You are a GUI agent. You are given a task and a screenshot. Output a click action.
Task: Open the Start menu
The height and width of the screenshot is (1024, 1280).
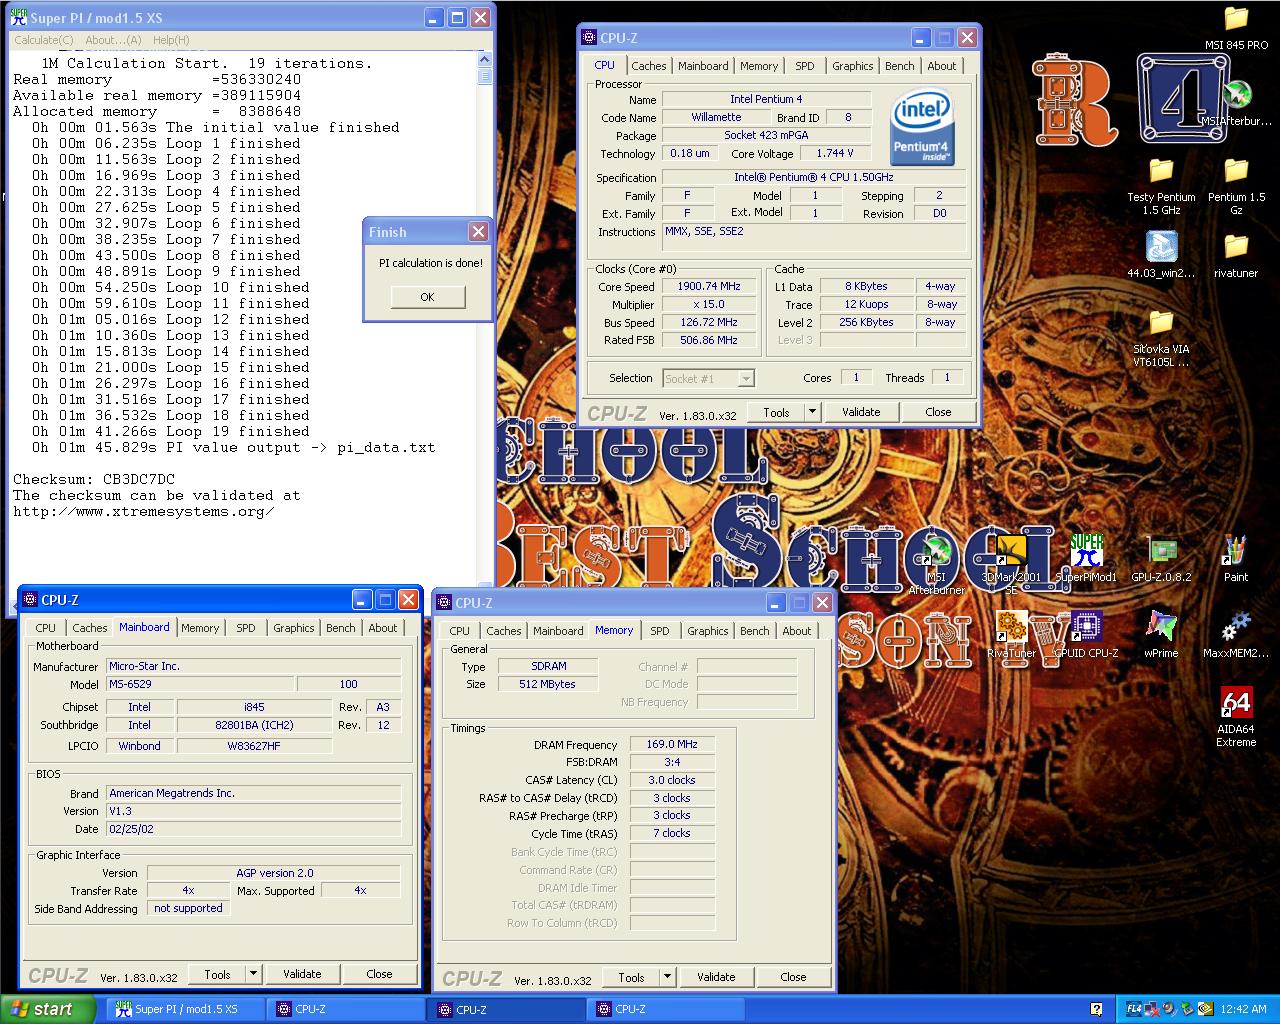47,1009
